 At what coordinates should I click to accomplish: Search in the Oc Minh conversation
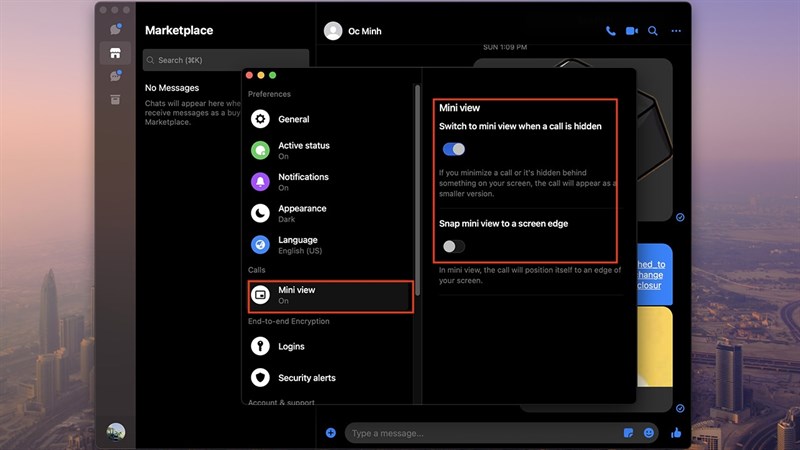coord(653,31)
